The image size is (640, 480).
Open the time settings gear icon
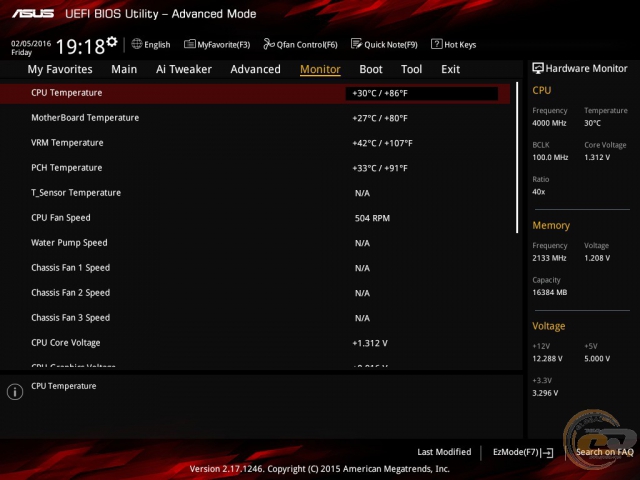112,42
